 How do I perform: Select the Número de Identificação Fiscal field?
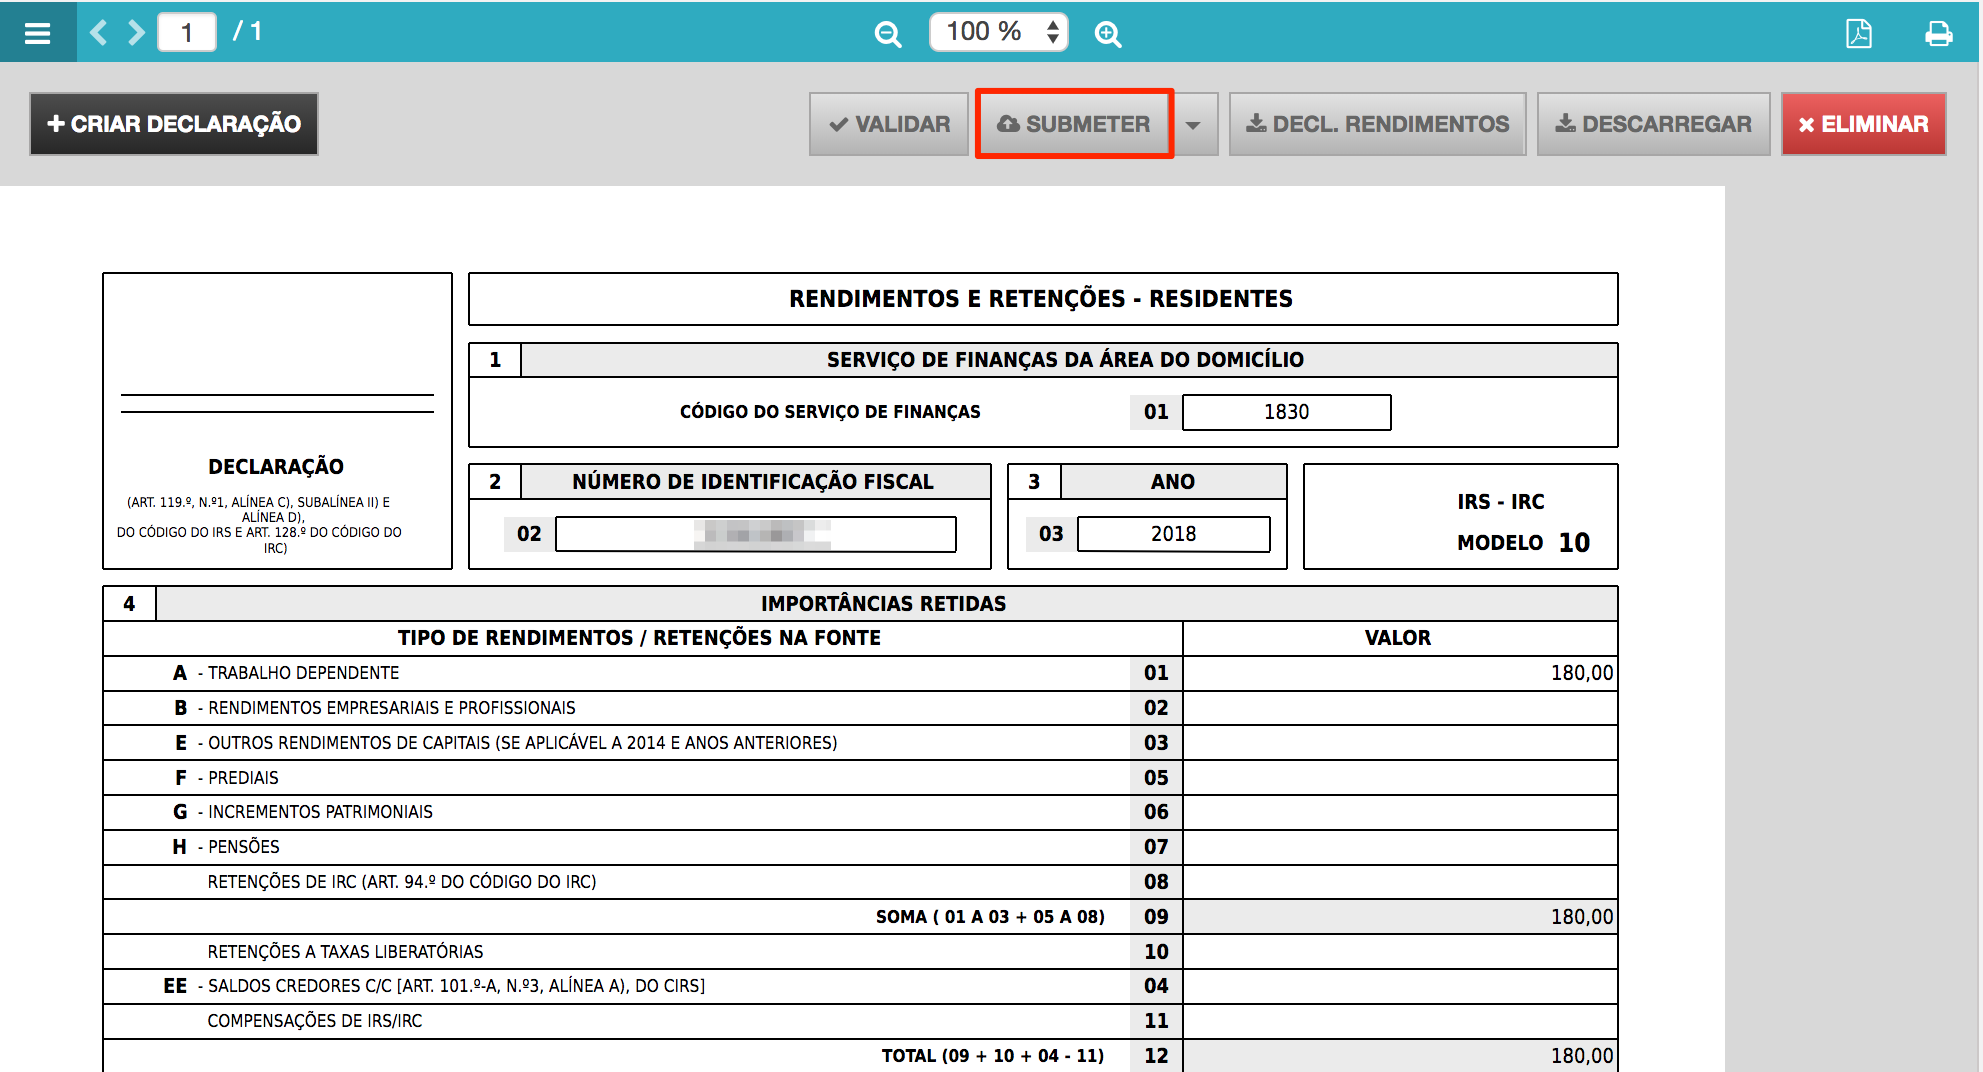pos(756,533)
